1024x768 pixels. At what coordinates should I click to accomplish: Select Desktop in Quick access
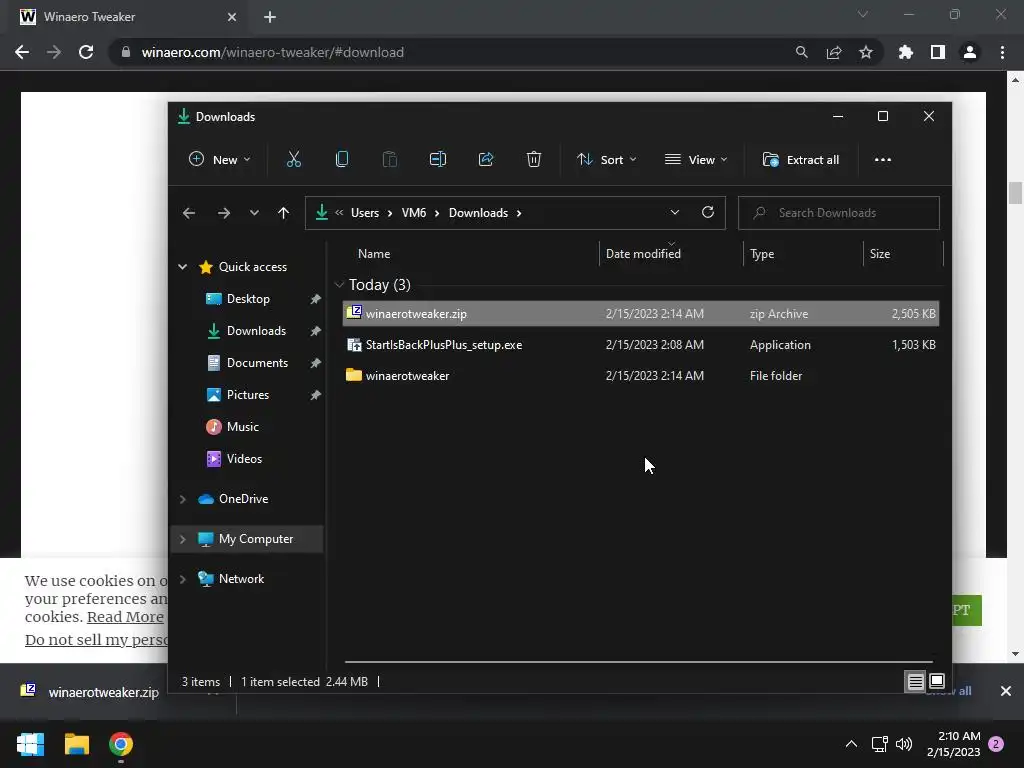click(248, 298)
